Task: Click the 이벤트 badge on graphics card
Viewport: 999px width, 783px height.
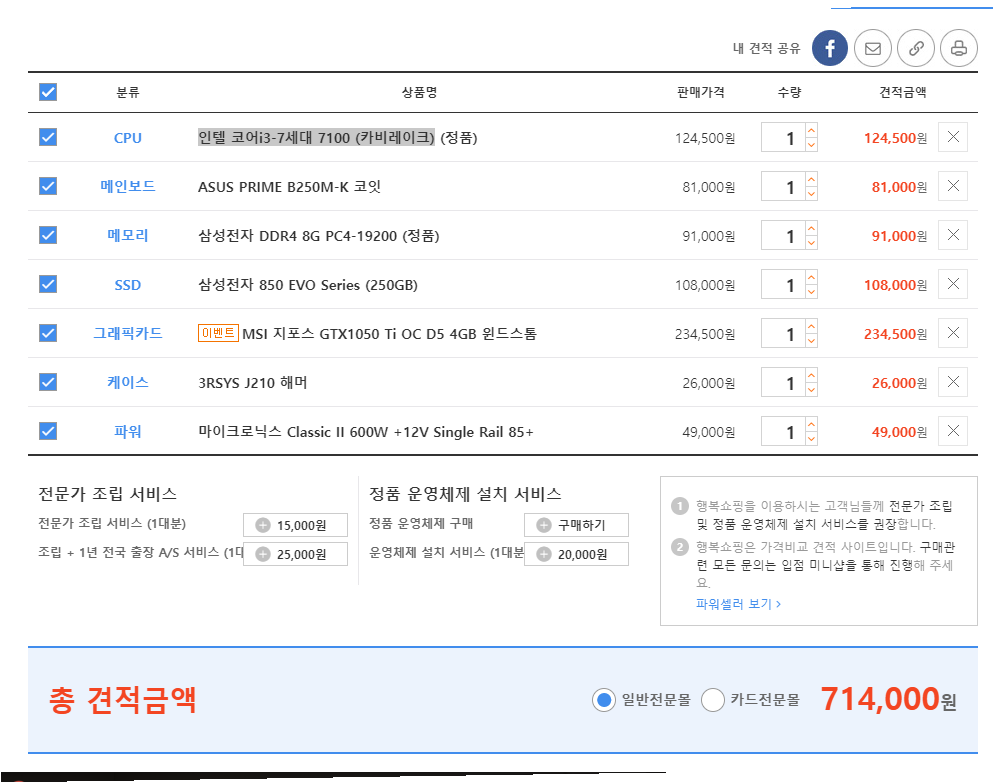Action: coord(219,333)
